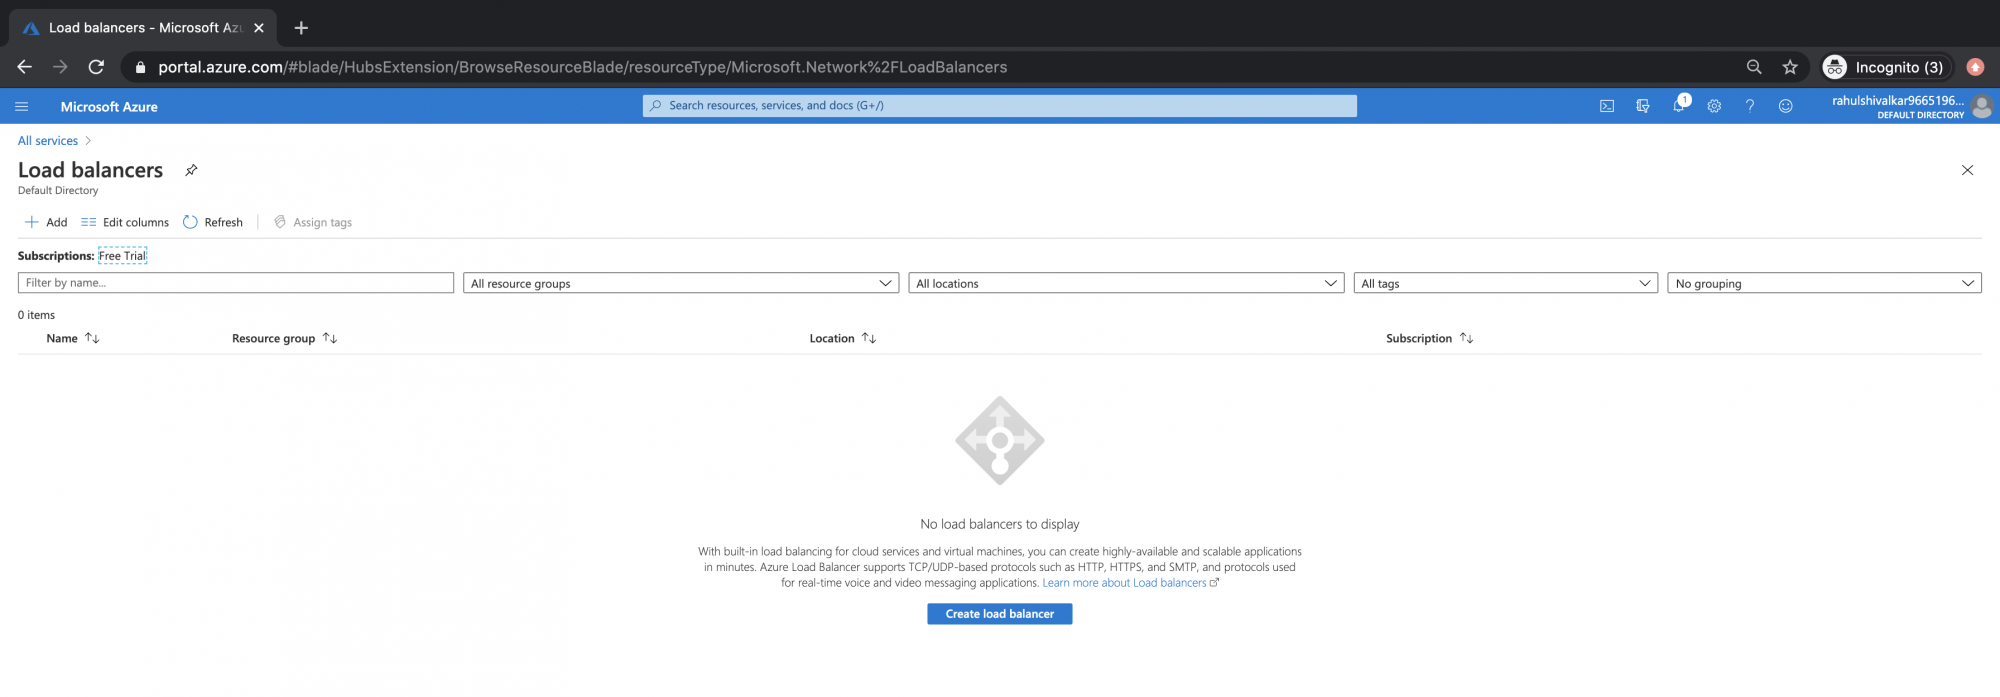Viewport: 2000px width, 697px height.
Task: Click Edit columns in the command bar
Action: point(125,222)
